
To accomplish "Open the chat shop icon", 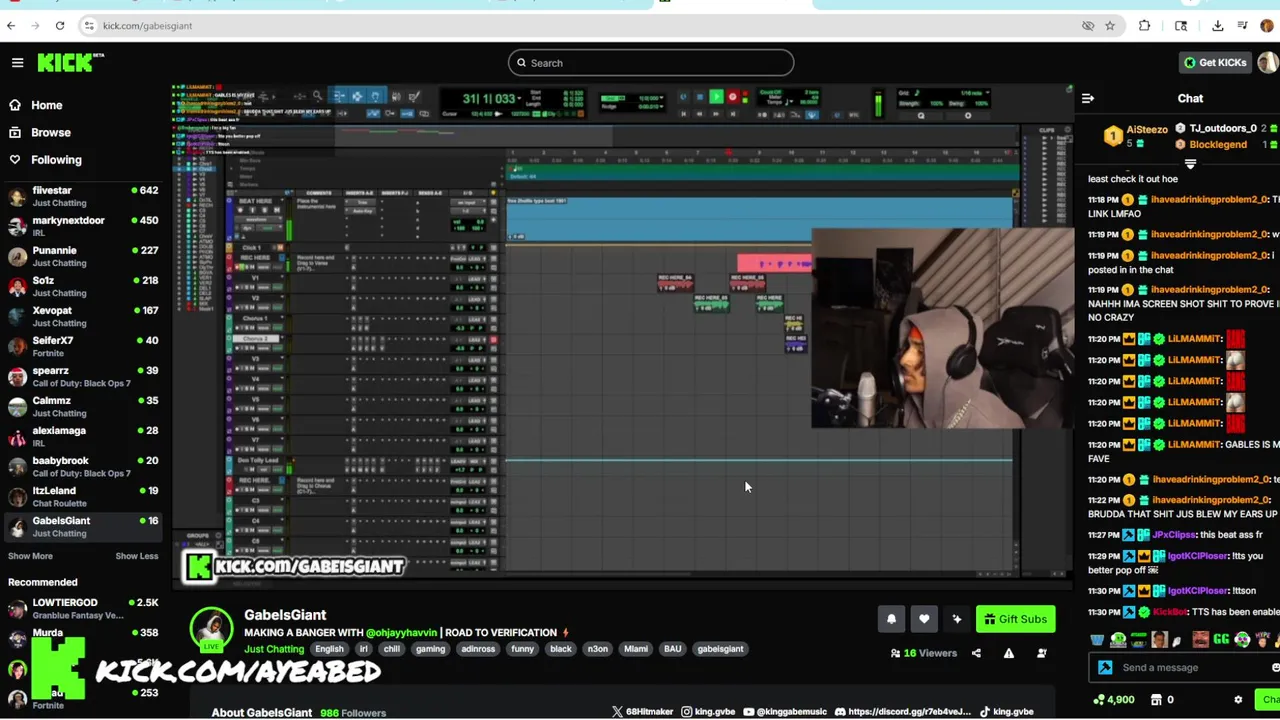I will (1157, 700).
